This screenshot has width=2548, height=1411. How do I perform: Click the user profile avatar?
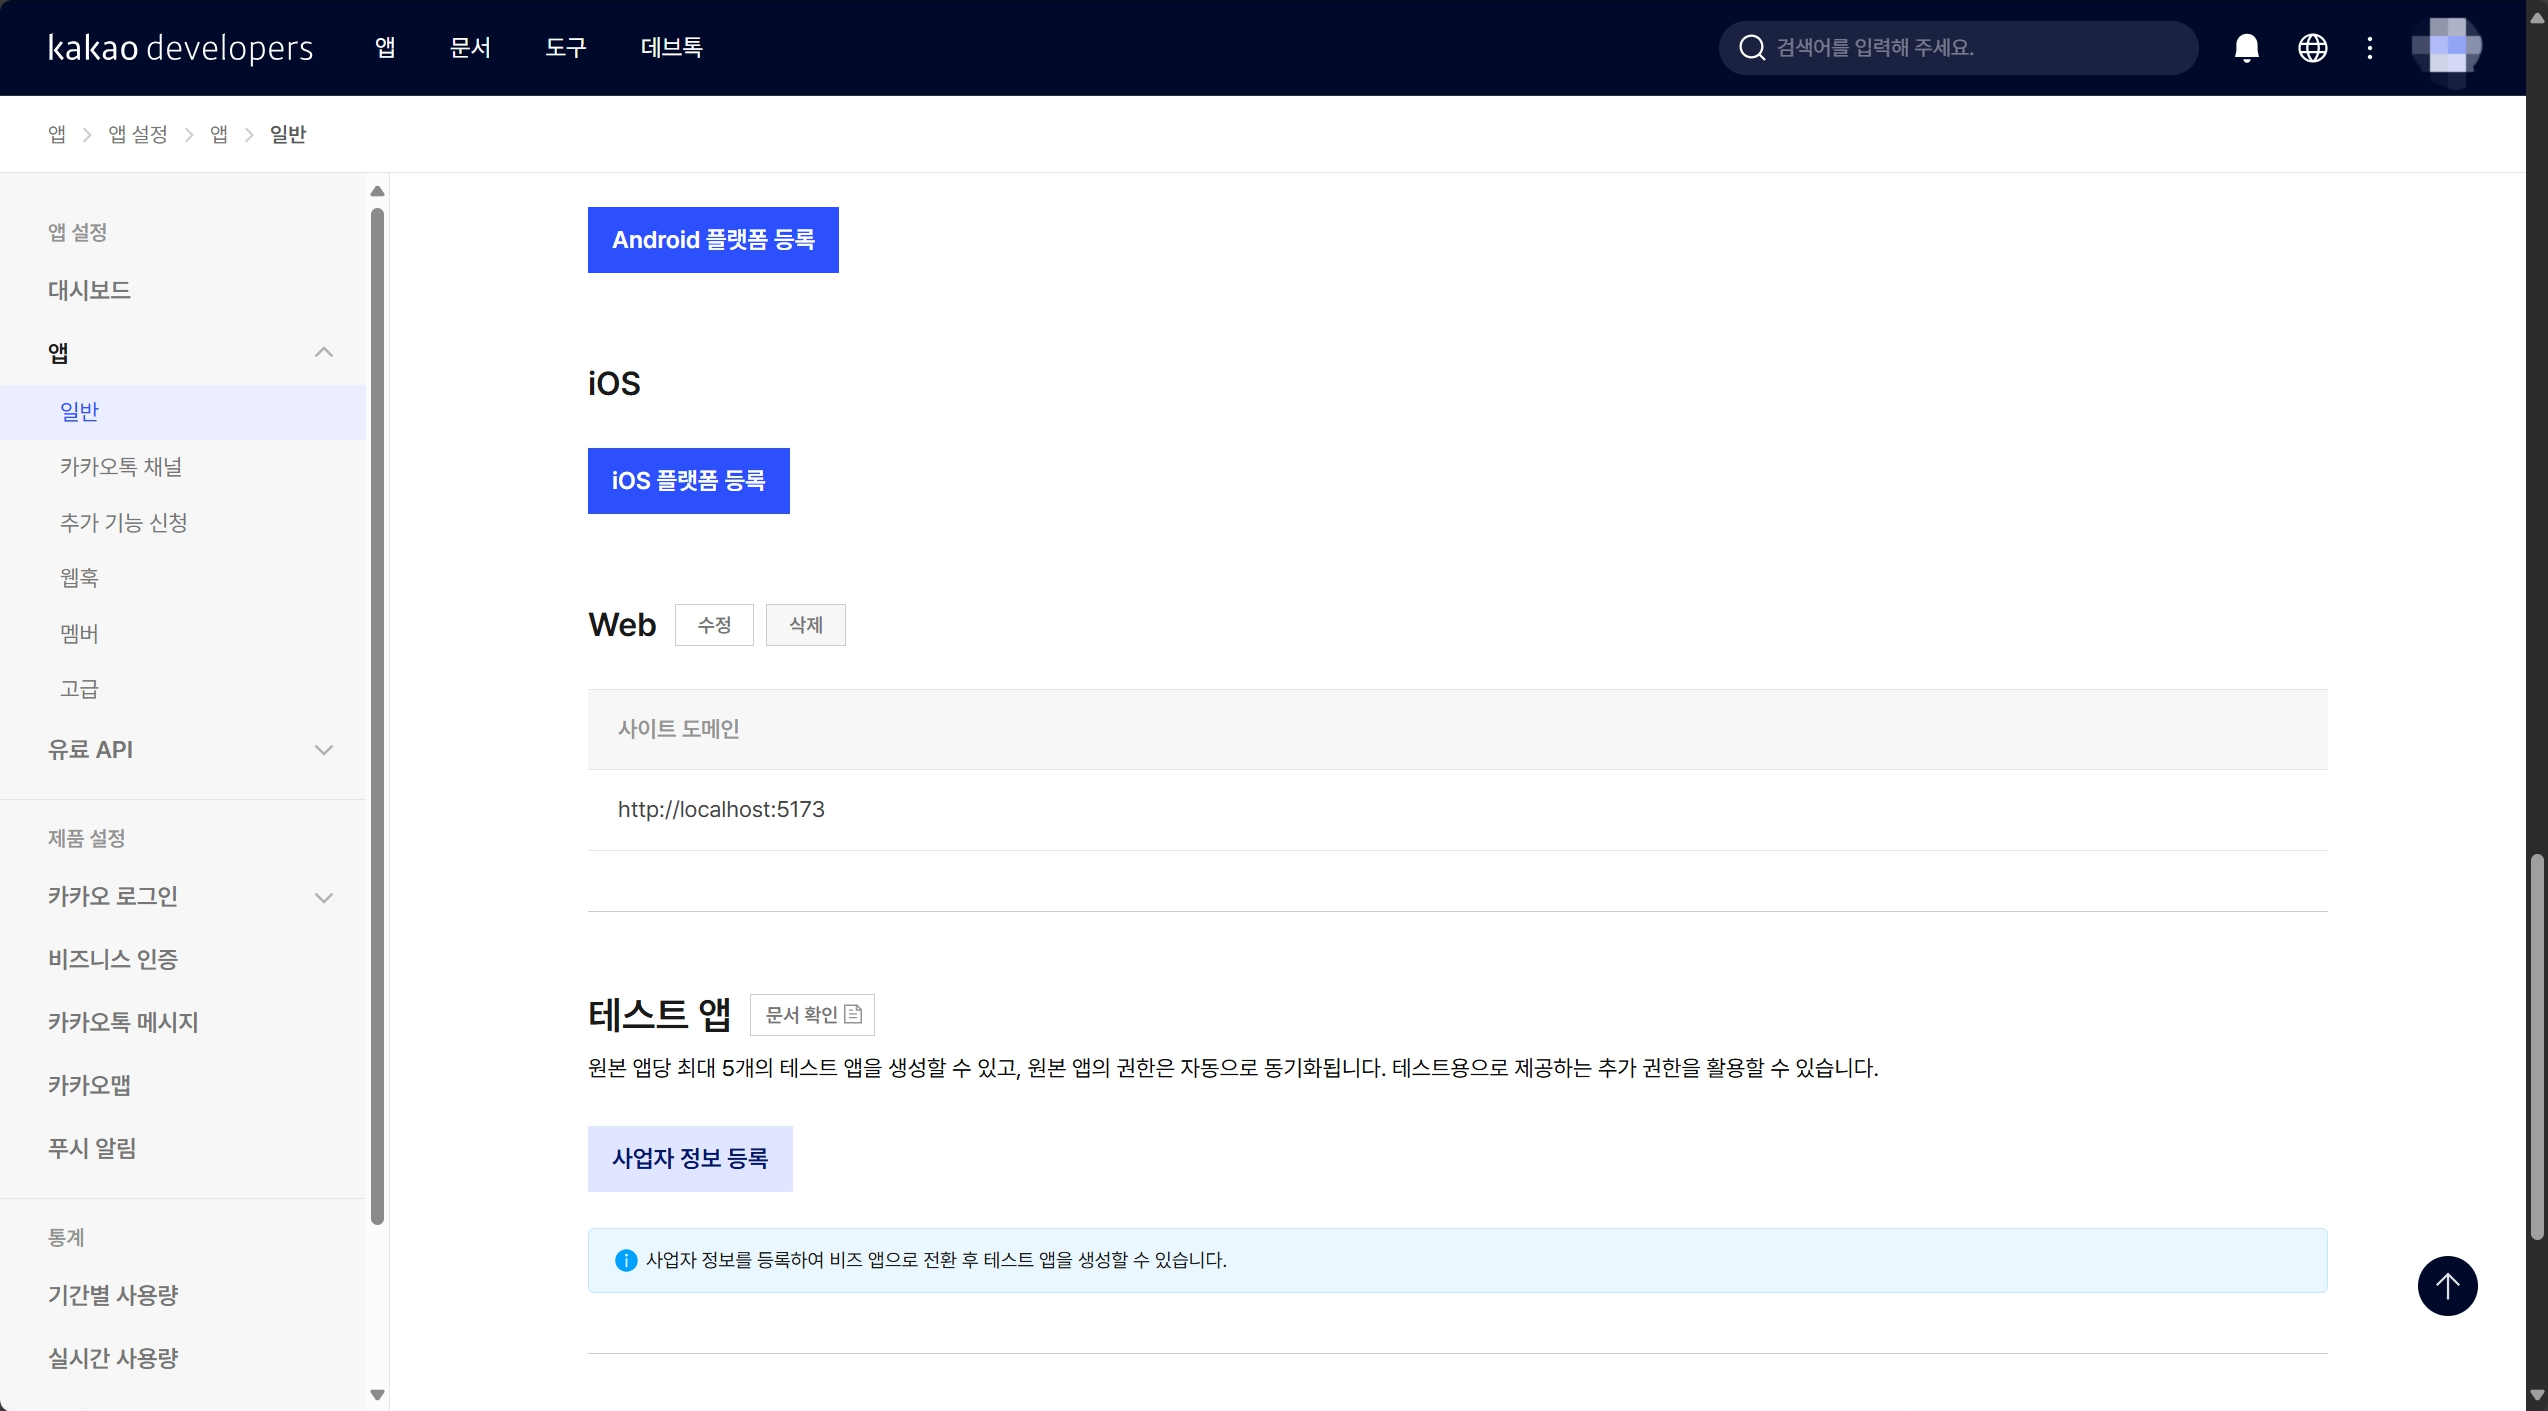[2446, 47]
